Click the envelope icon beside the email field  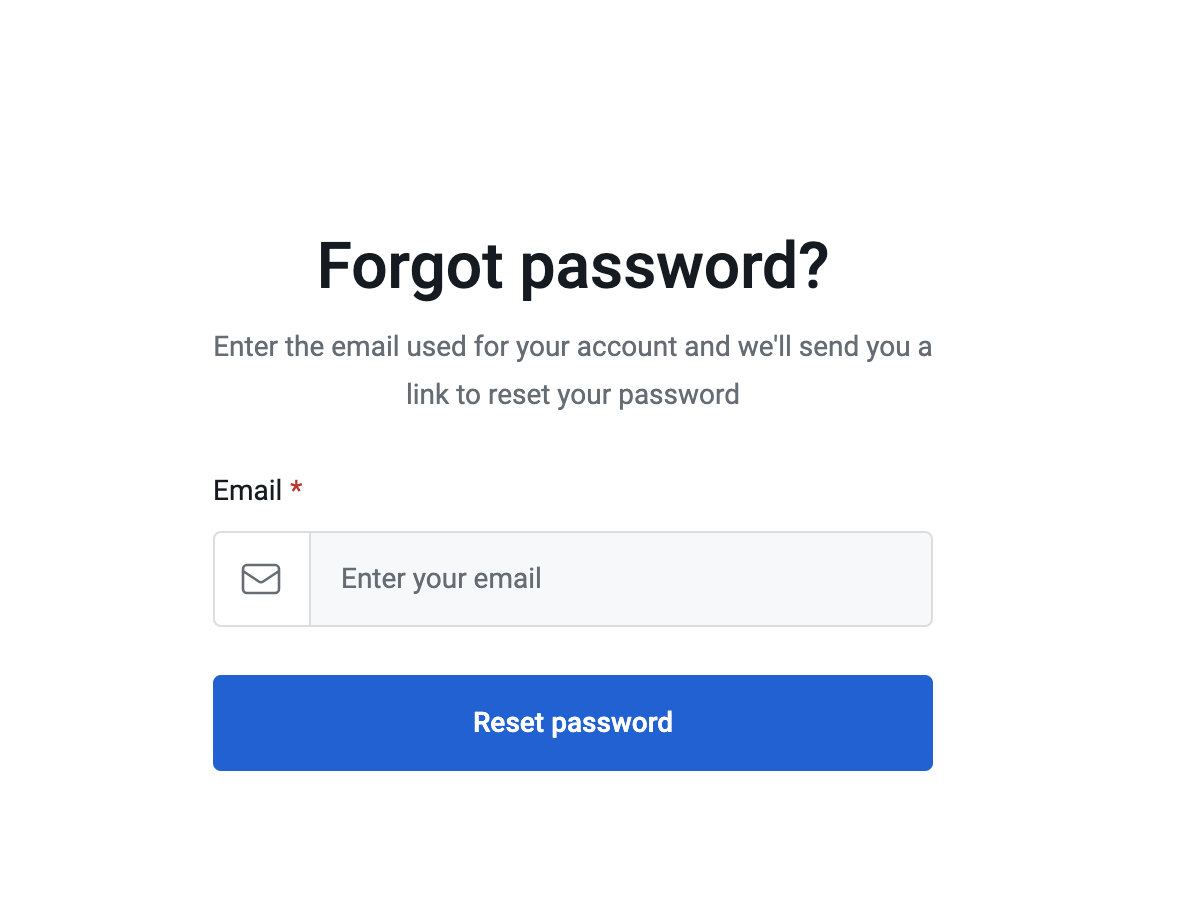pyautogui.click(x=261, y=579)
